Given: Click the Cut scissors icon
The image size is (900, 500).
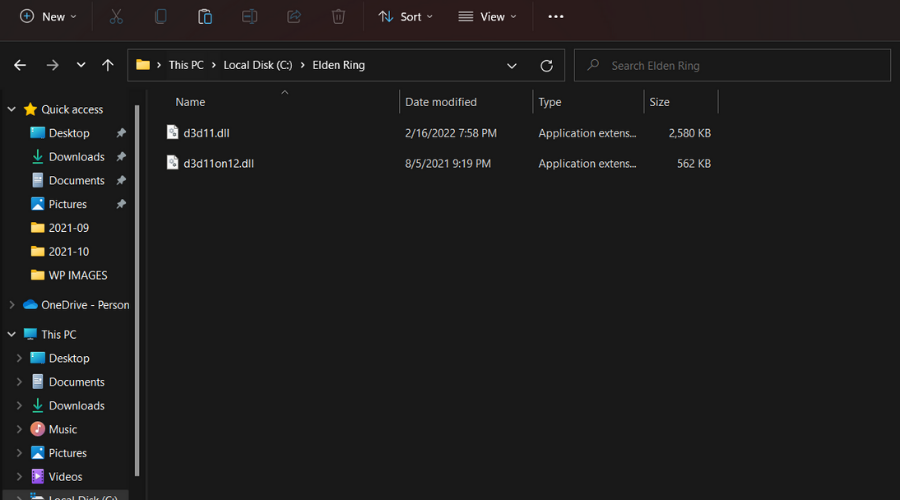Looking at the screenshot, I should [116, 17].
